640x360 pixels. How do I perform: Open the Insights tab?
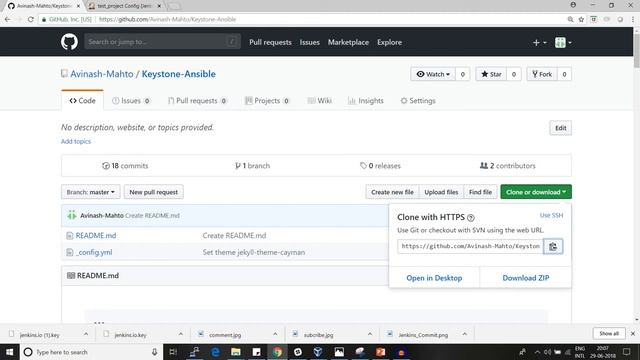pyautogui.click(x=366, y=100)
